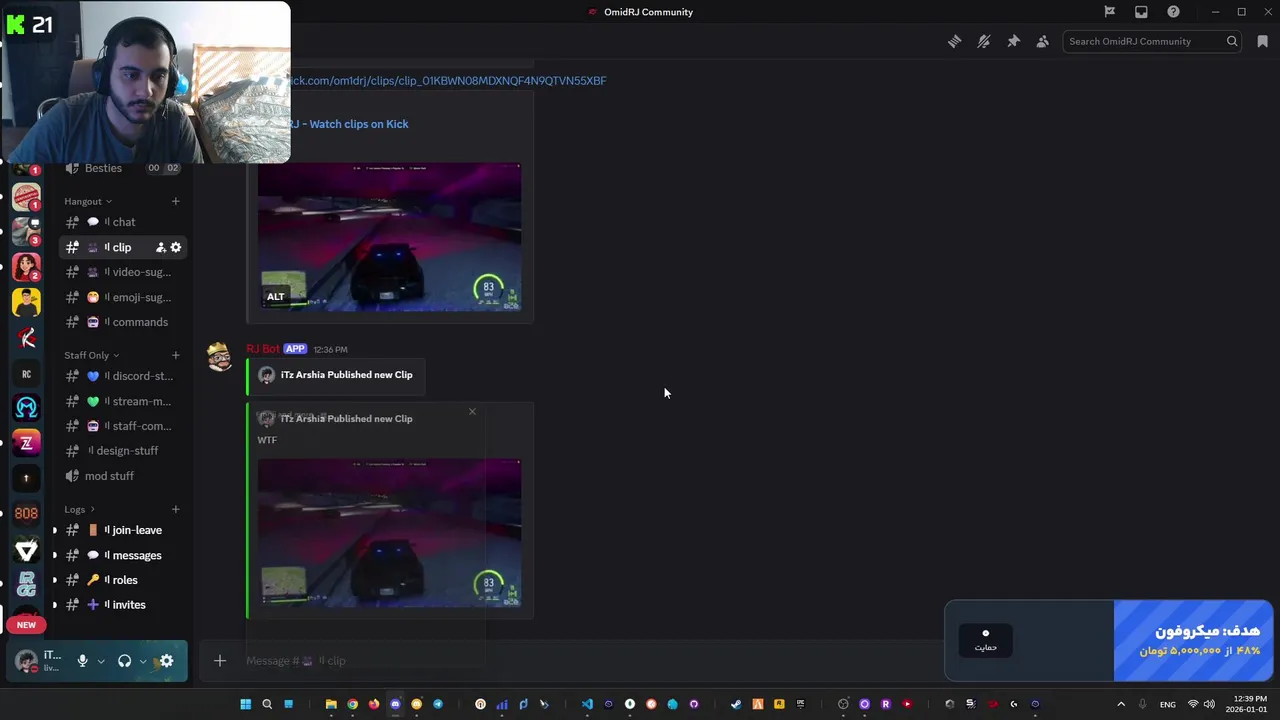
Task: Open Windows Start menu
Action: click(245, 704)
